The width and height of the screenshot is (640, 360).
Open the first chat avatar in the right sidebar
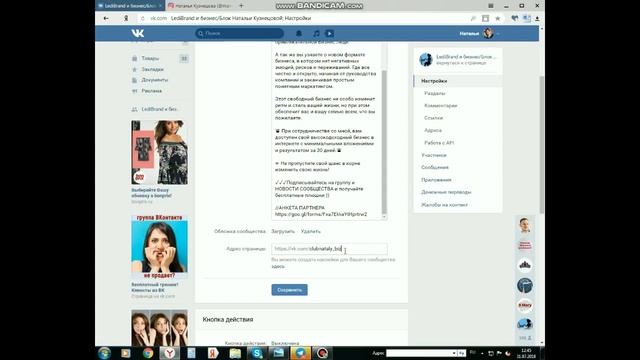(x=525, y=225)
